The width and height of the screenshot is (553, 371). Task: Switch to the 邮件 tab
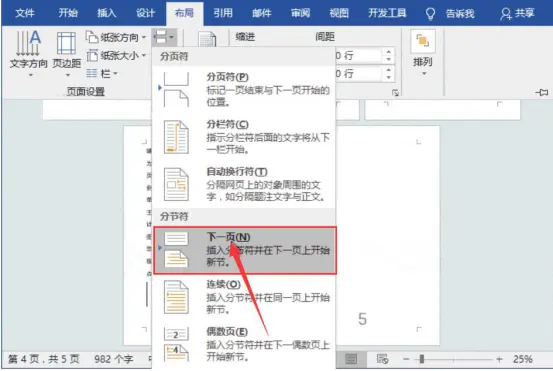(x=262, y=13)
